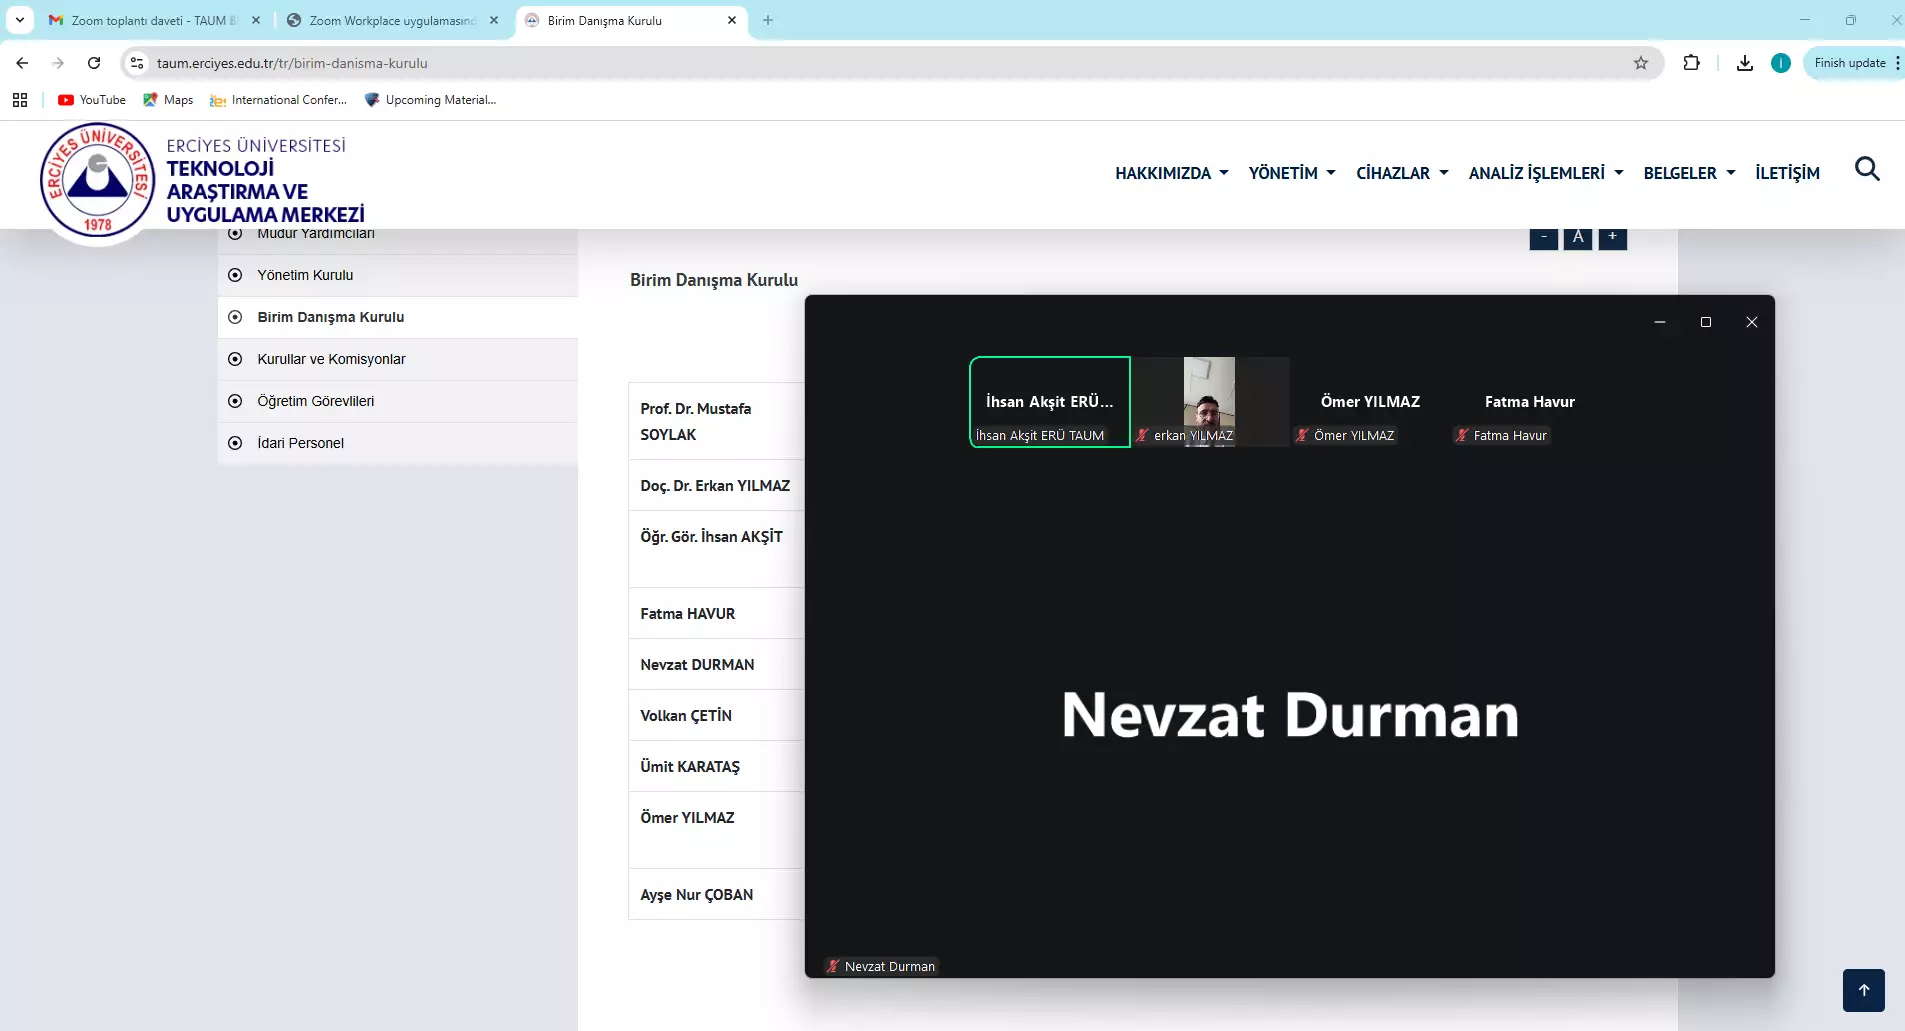Select Yönetim Kurulu in the sidebar
This screenshot has width=1905, height=1031.
[305, 275]
